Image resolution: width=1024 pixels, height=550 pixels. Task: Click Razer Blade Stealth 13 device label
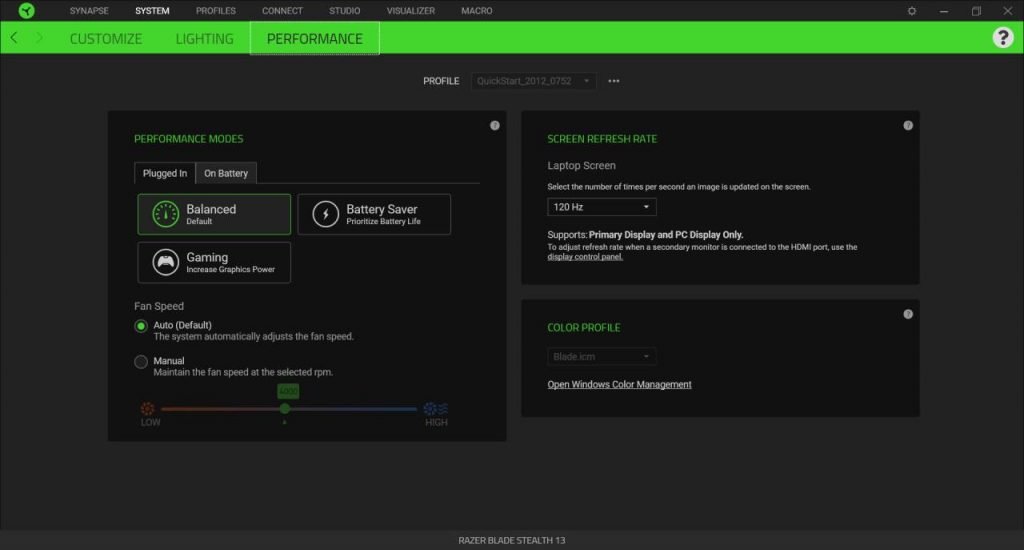(x=511, y=540)
